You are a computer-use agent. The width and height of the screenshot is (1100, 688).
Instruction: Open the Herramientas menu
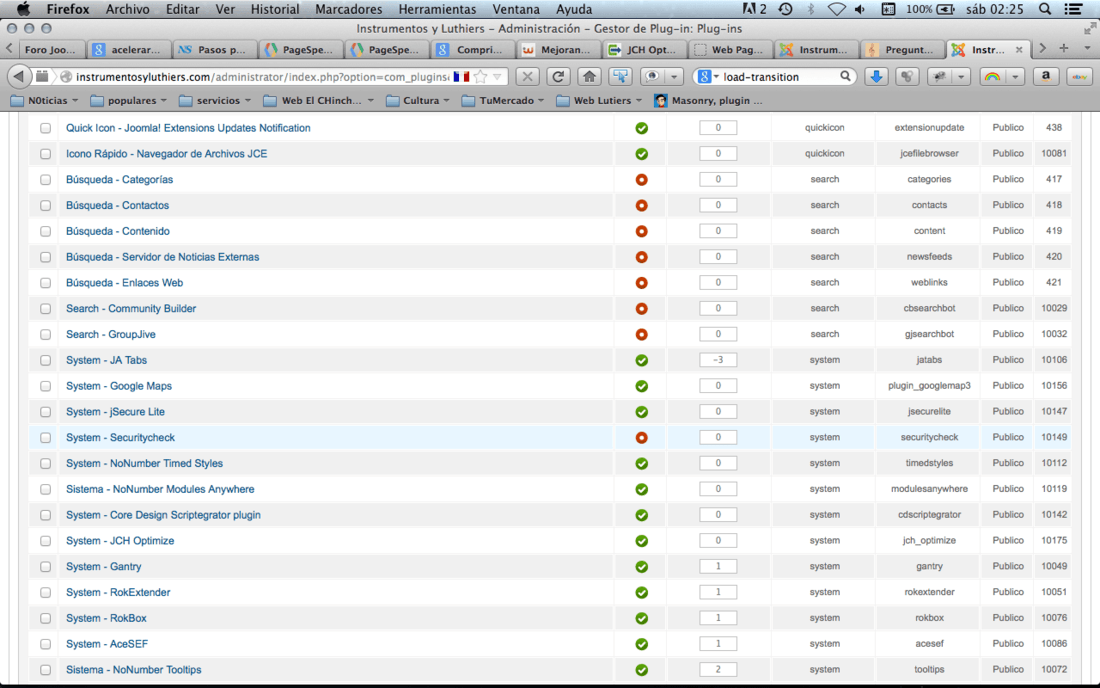(437, 9)
